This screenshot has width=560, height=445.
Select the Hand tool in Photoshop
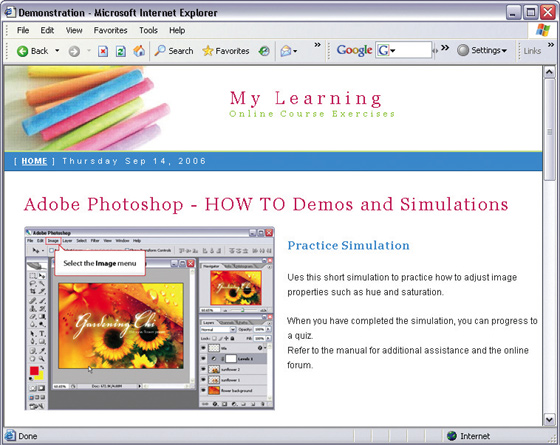[x=33, y=359]
